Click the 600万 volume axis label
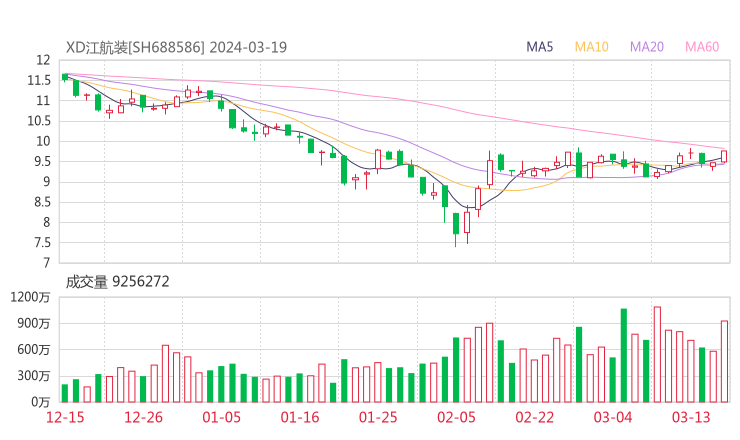The width and height of the screenshot is (740, 440). (34, 350)
